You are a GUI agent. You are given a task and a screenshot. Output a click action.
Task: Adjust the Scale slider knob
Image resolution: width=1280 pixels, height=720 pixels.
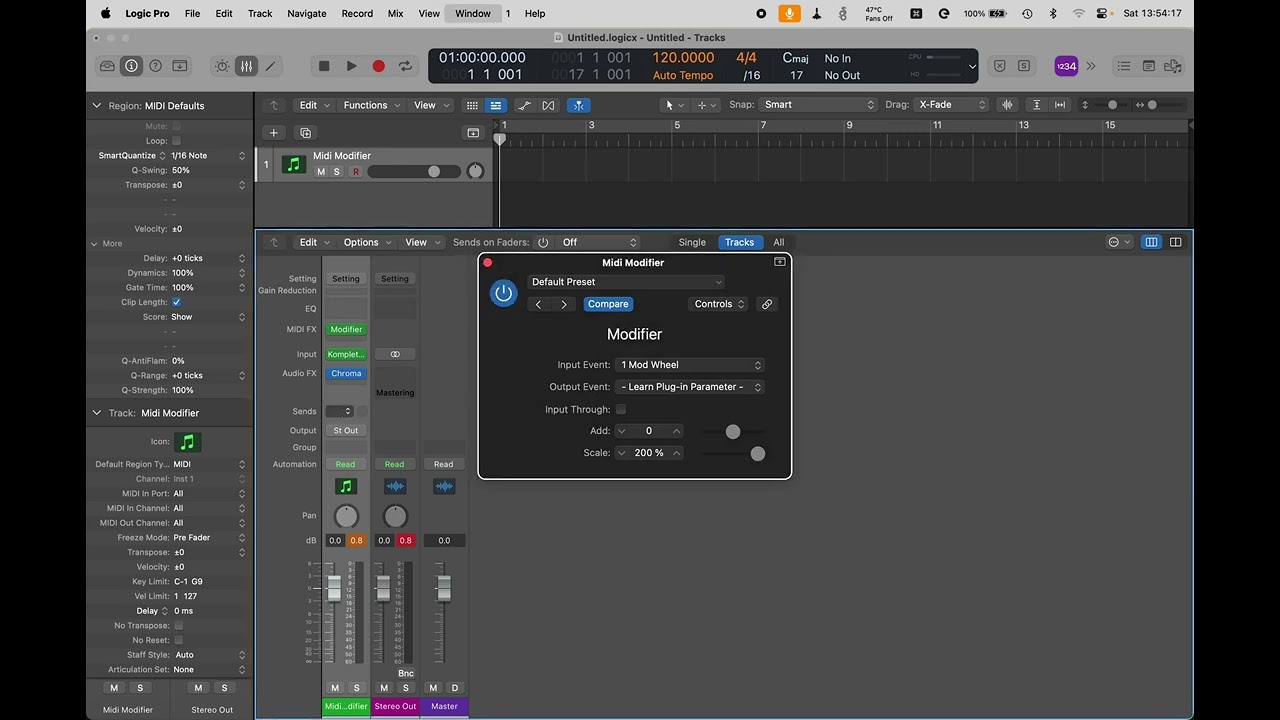tap(758, 454)
